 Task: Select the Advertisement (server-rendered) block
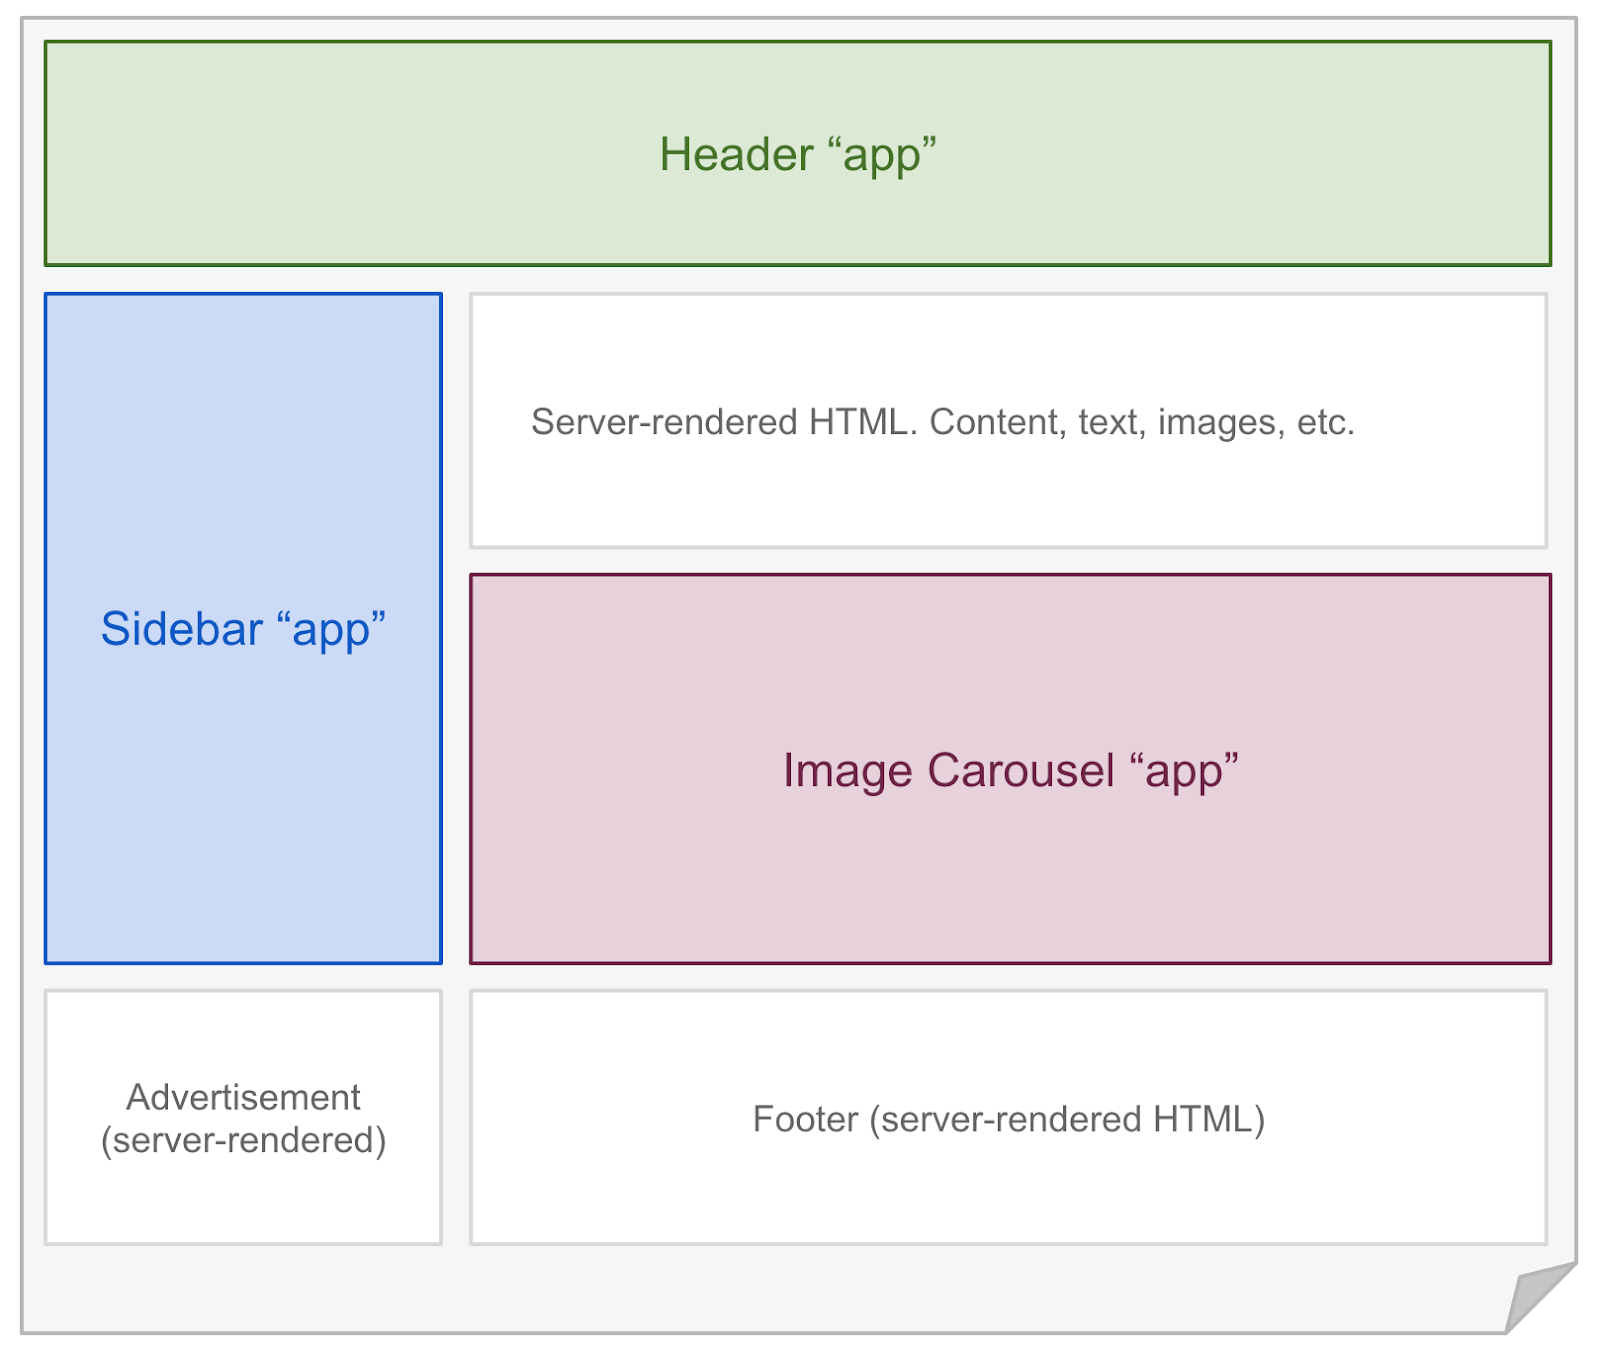point(242,1117)
